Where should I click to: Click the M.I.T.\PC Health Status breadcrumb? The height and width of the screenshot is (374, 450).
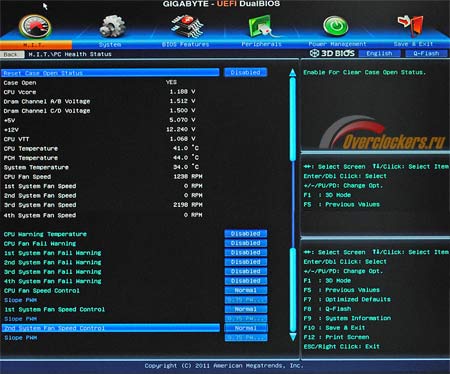70,54
